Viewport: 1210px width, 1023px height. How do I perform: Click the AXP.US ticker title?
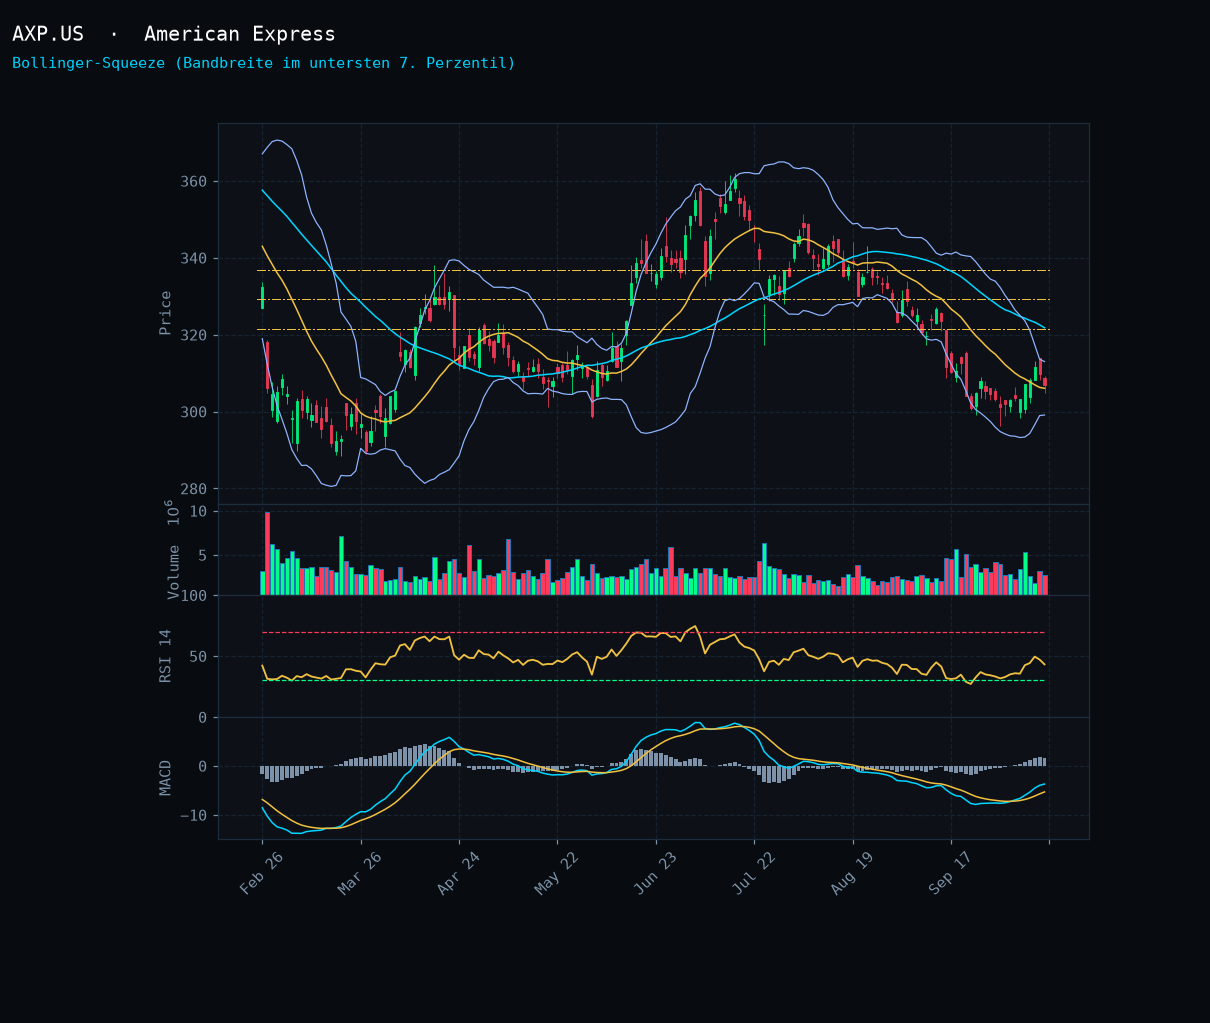pyautogui.click(x=48, y=34)
